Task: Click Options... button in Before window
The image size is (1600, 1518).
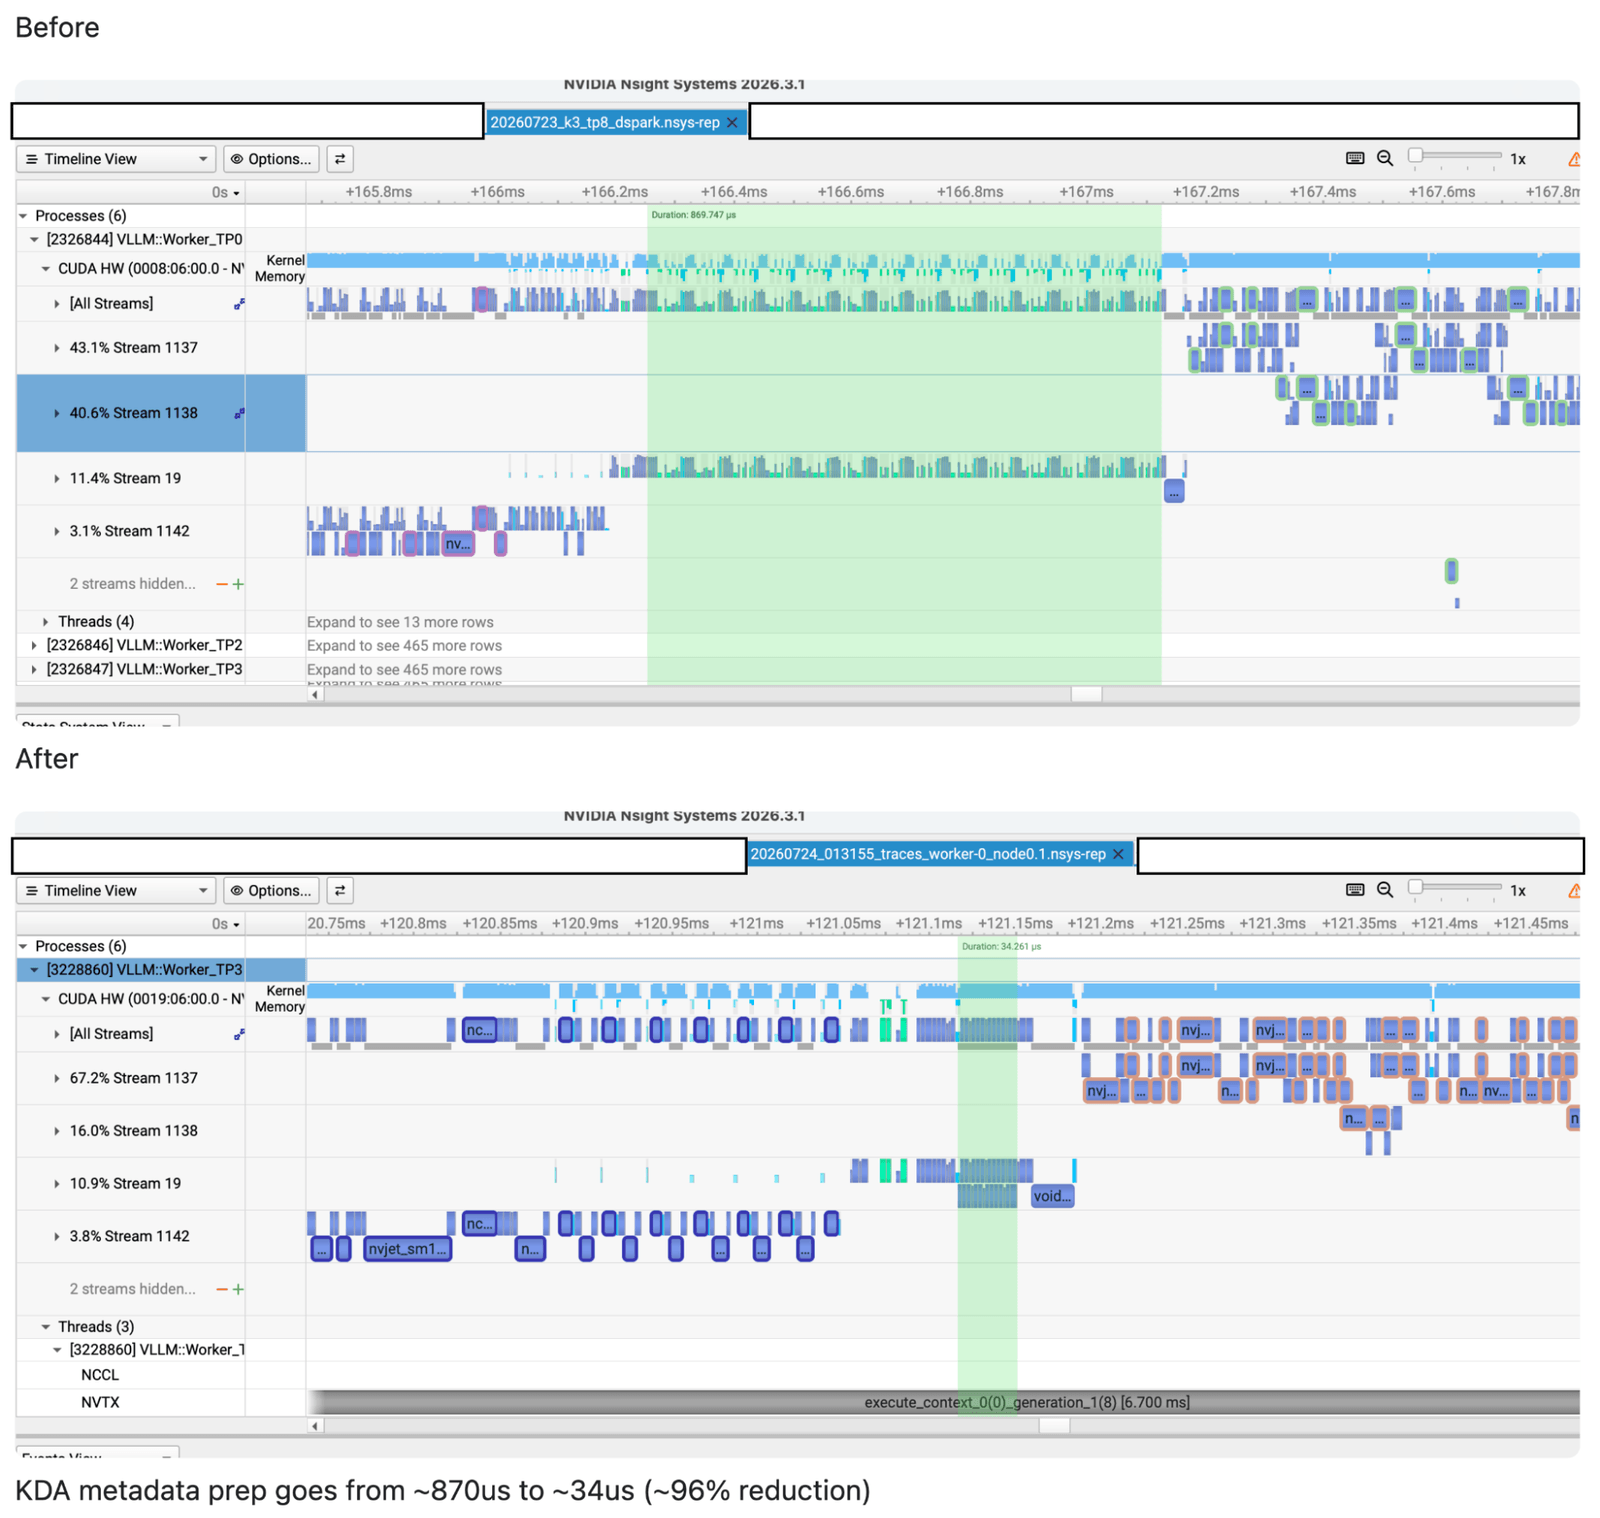Action: pyautogui.click(x=271, y=159)
